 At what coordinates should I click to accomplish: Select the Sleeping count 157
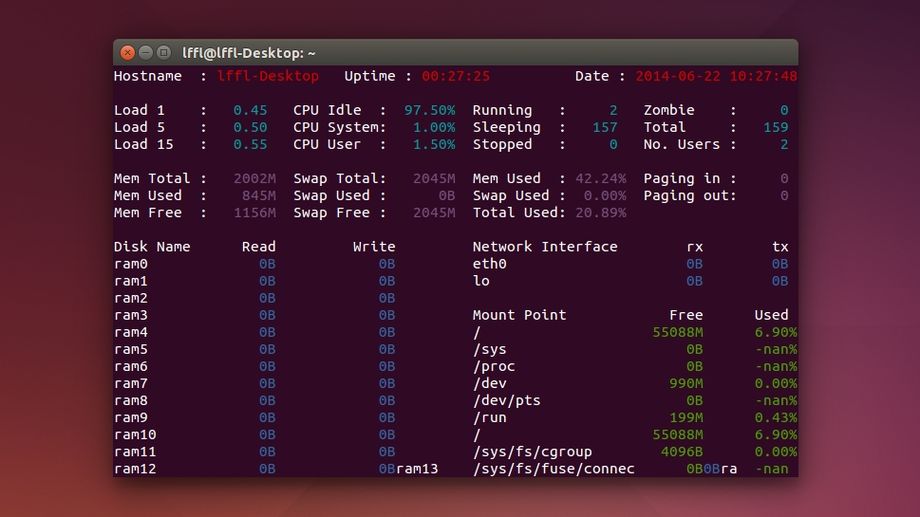[x=605, y=127]
